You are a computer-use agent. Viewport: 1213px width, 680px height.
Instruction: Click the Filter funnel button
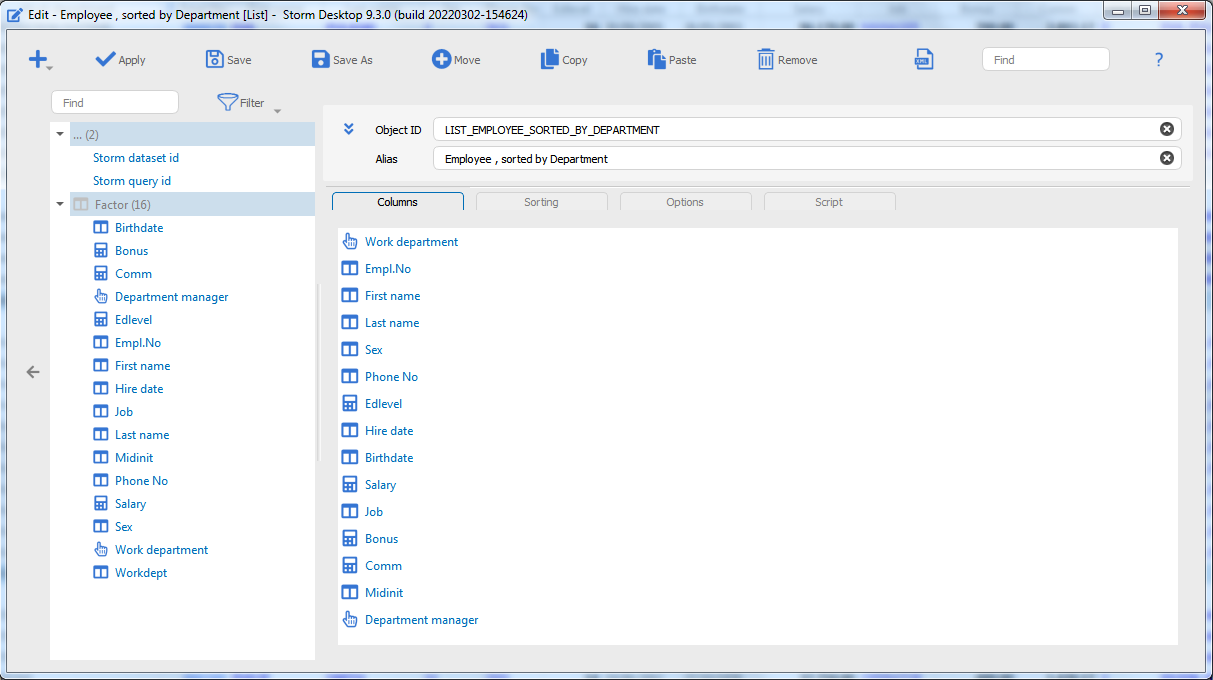tap(241, 102)
